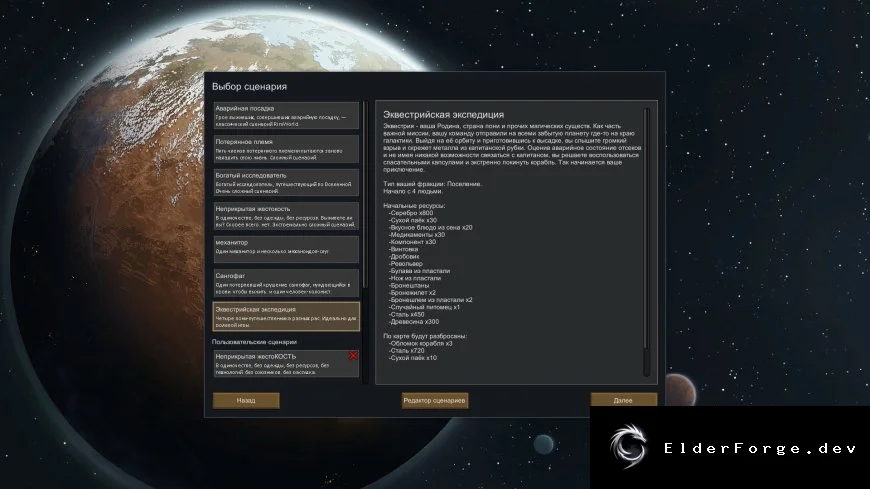870x489 pixels.
Task: Choose the Потерянное племя scenario
Action: [286, 149]
